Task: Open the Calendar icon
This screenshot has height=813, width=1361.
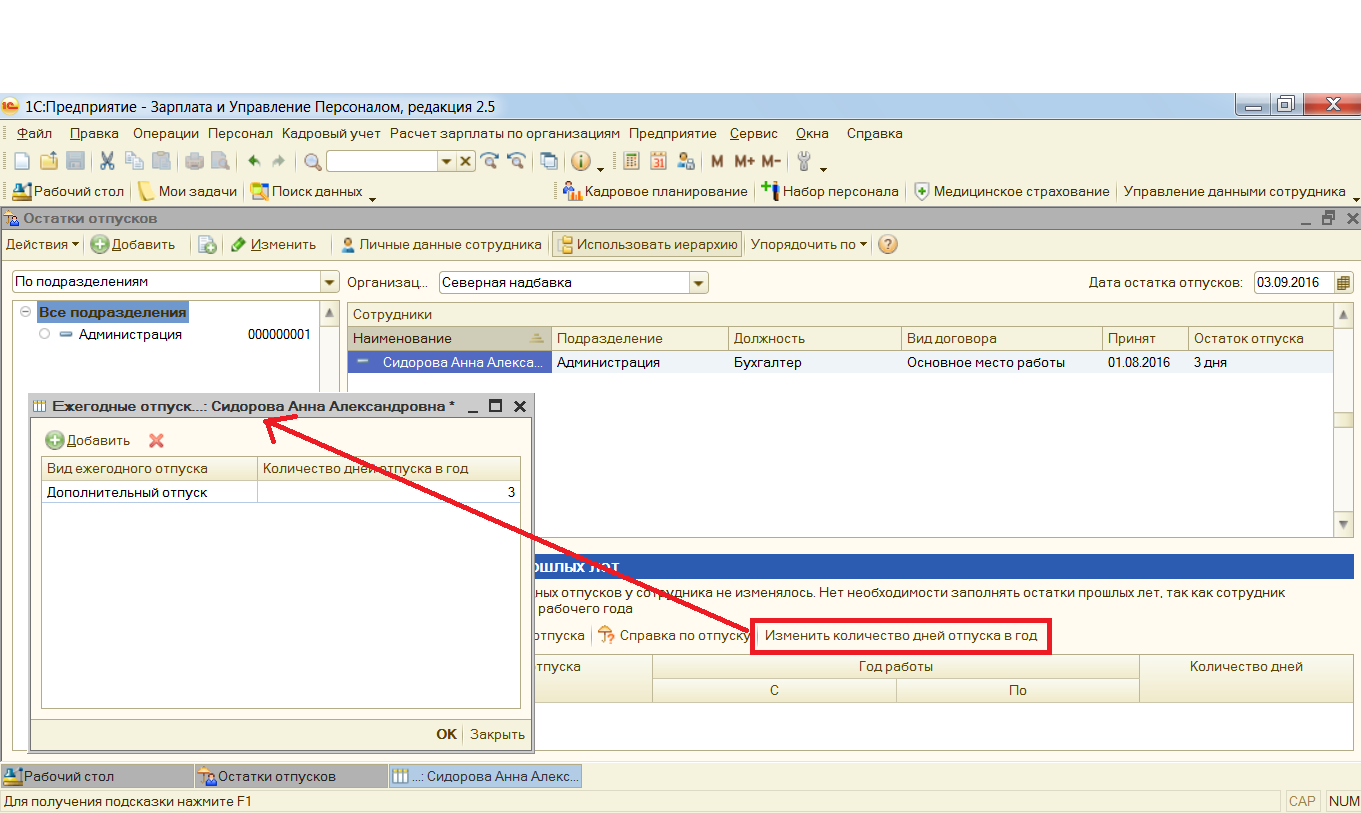Action: [658, 161]
